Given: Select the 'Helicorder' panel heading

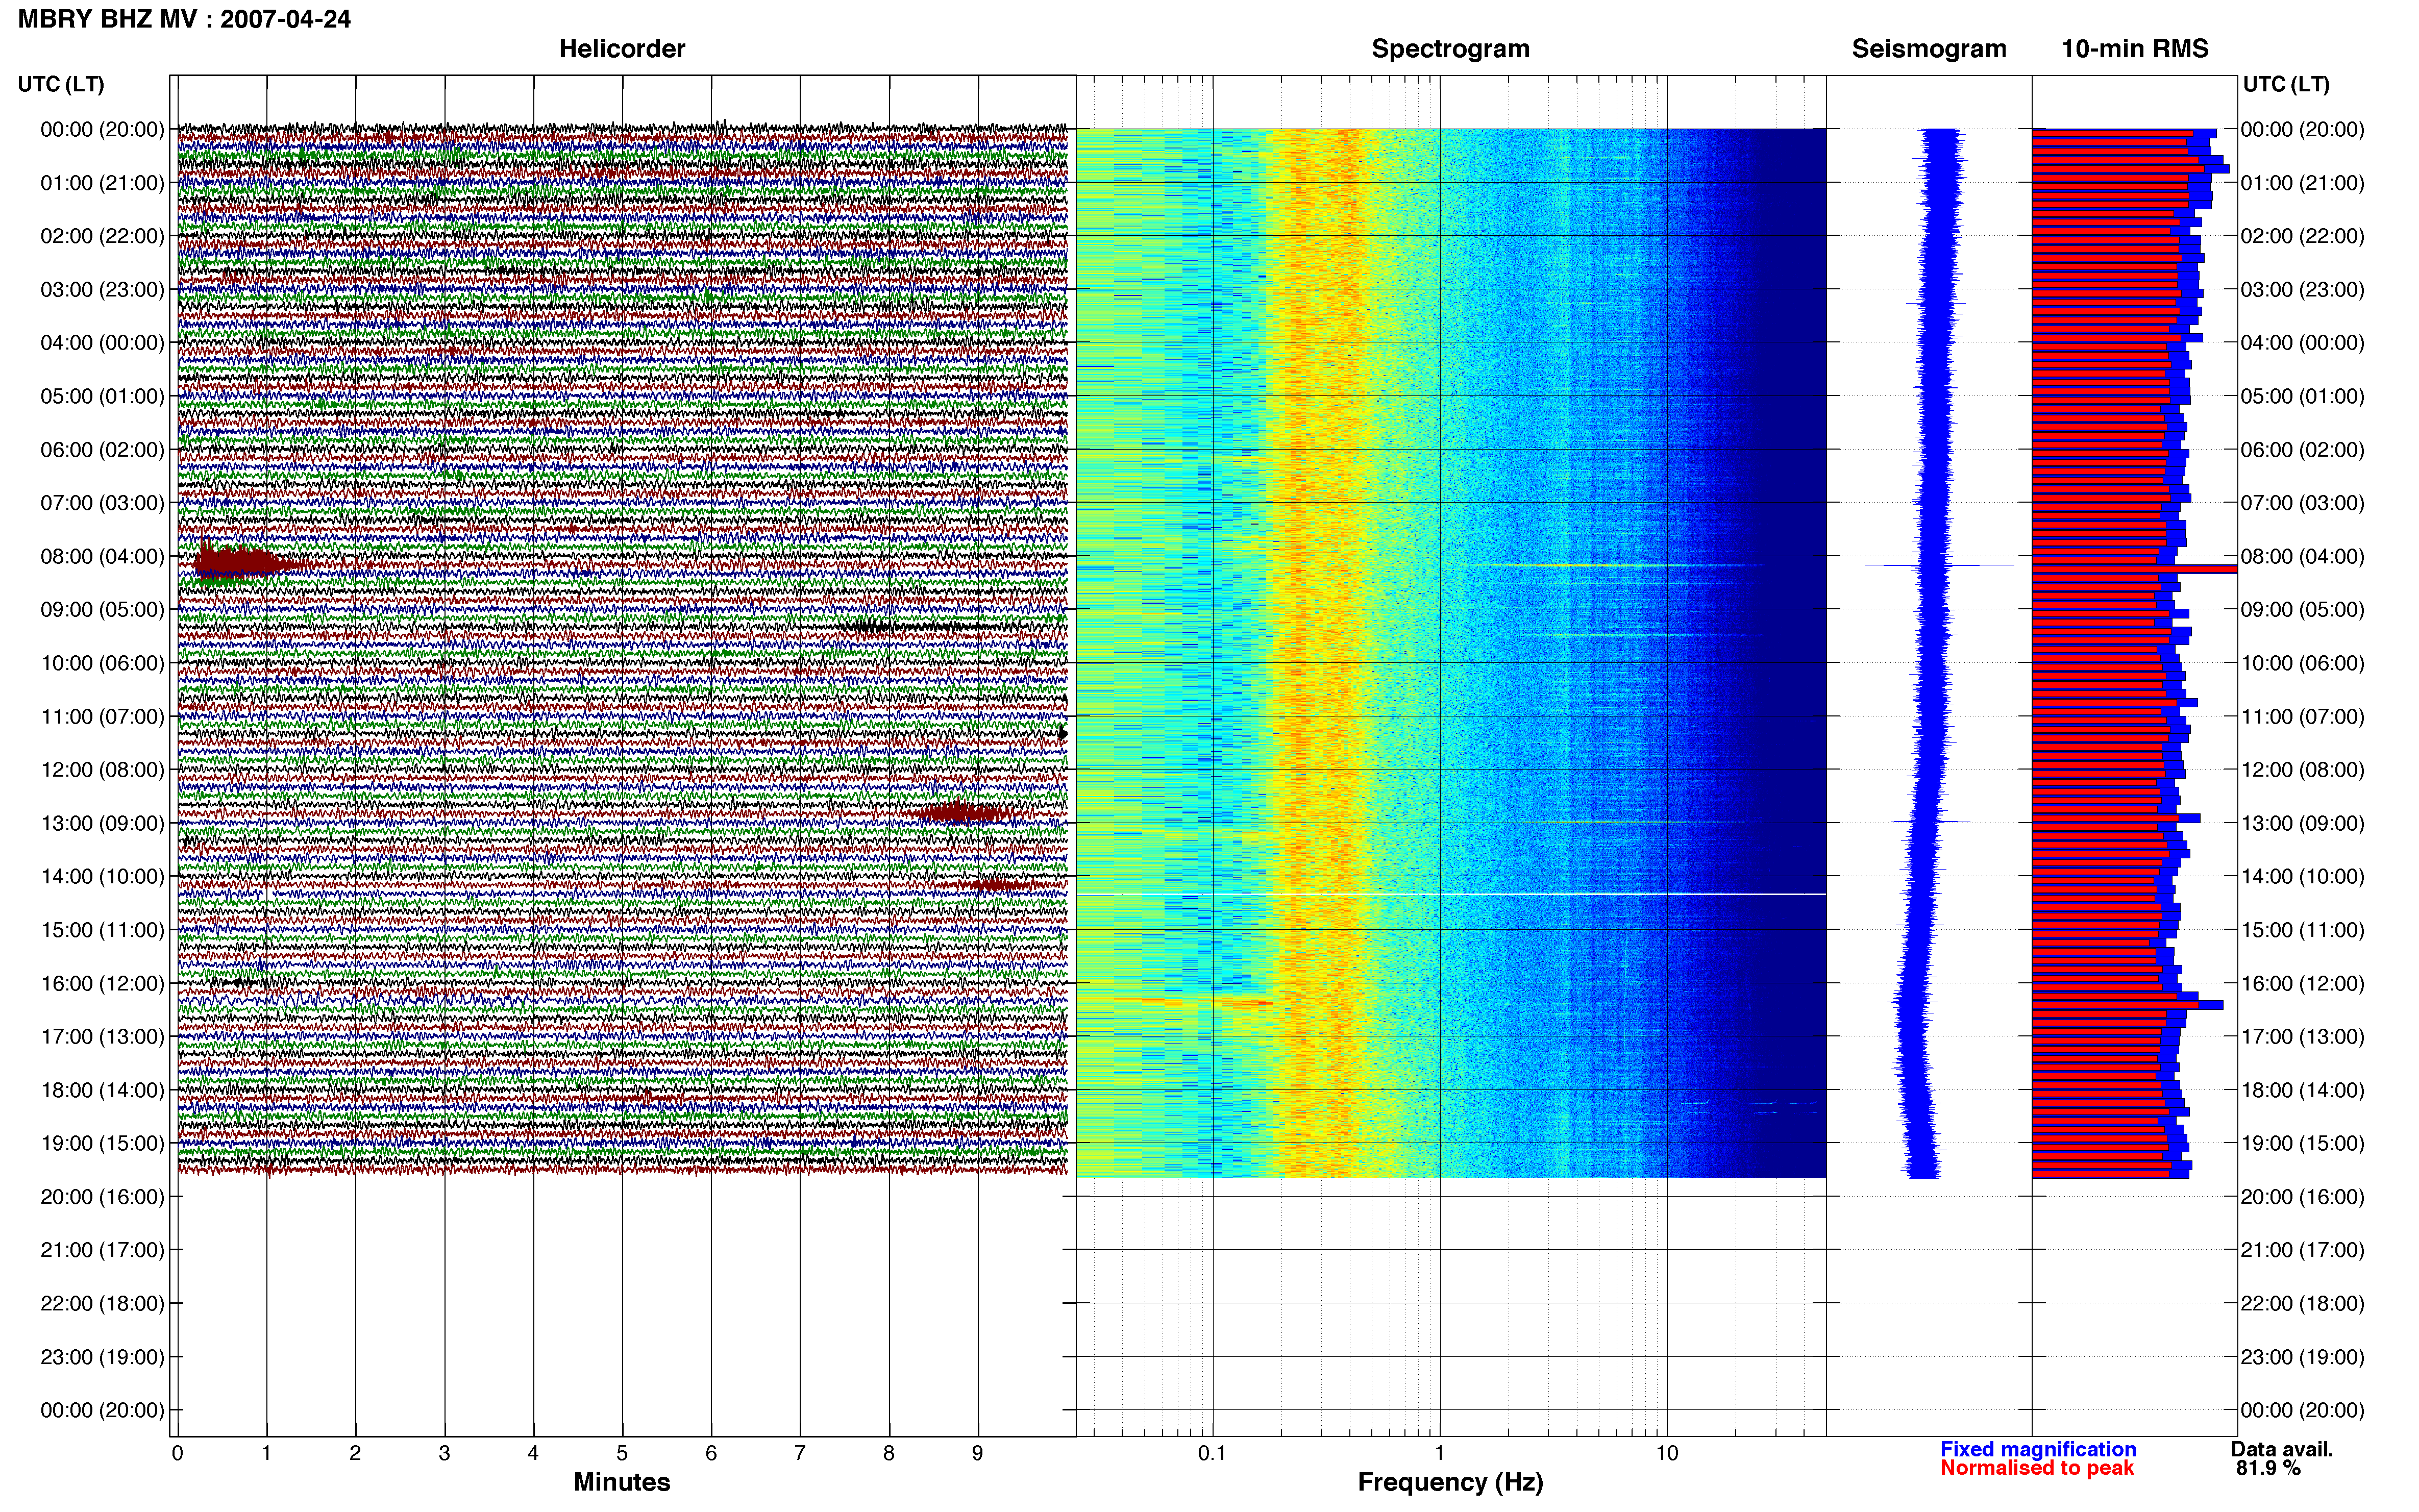Looking at the screenshot, I should [x=622, y=49].
